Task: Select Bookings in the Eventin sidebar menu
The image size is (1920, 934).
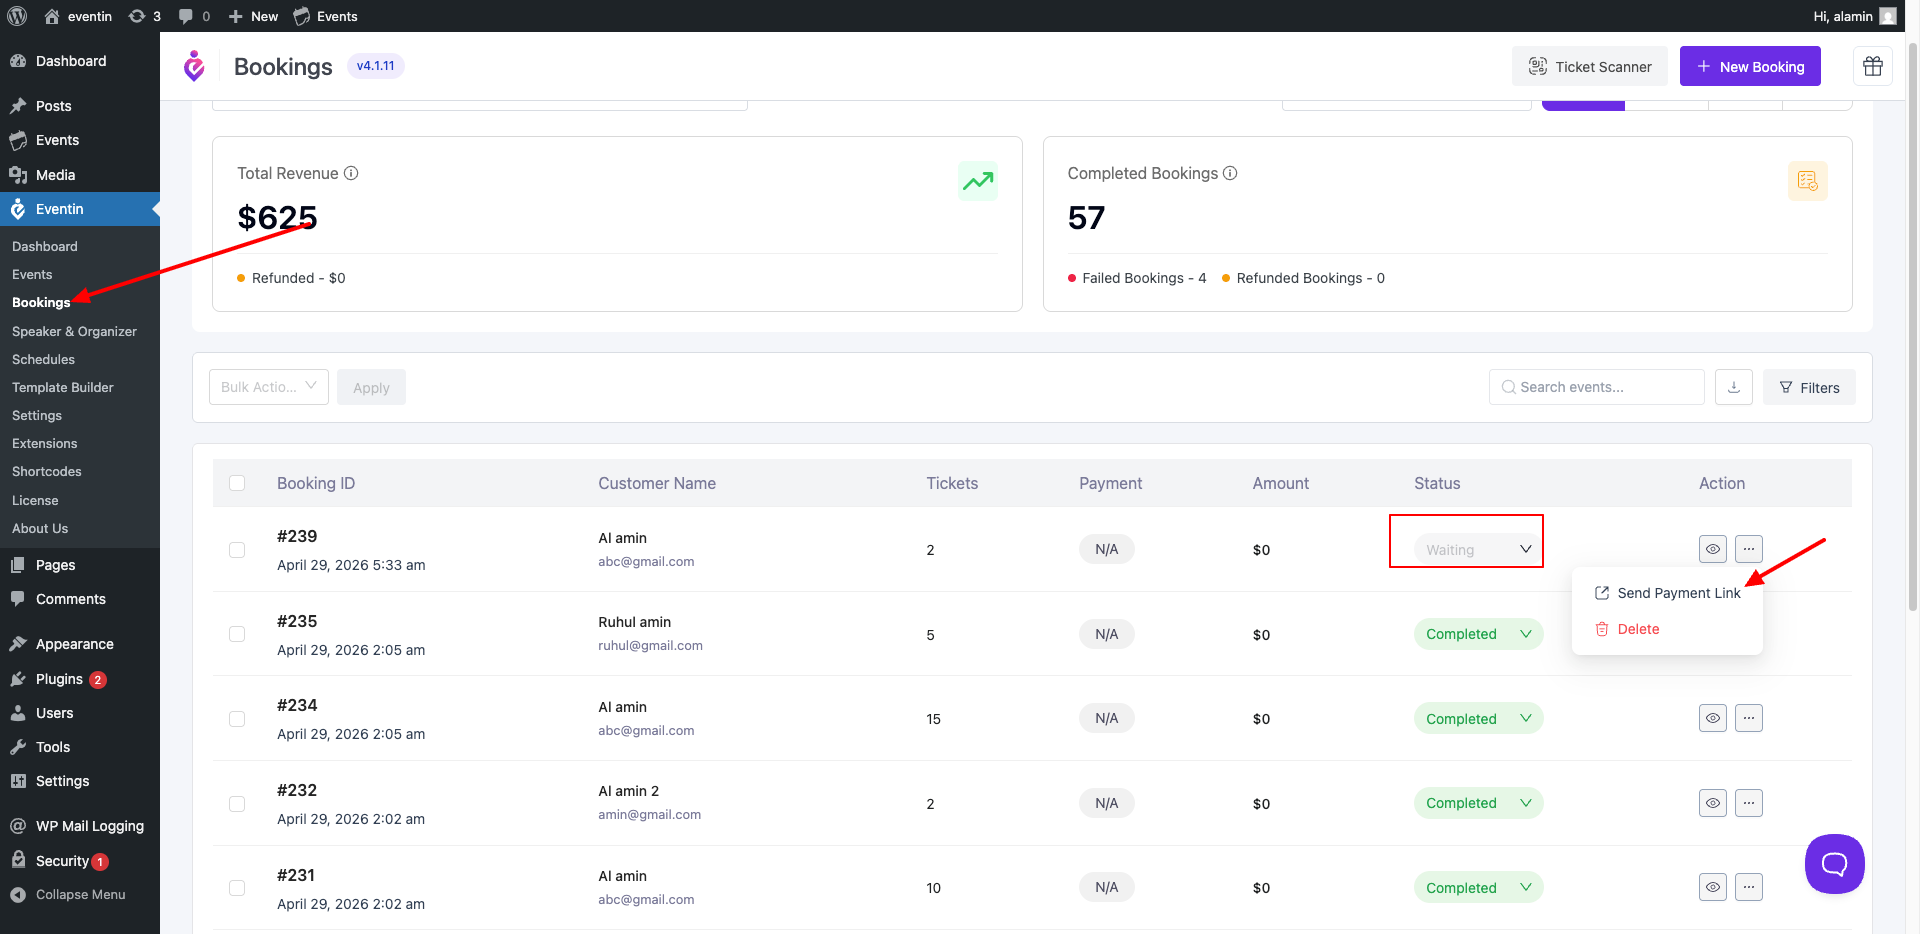Action: 41,302
